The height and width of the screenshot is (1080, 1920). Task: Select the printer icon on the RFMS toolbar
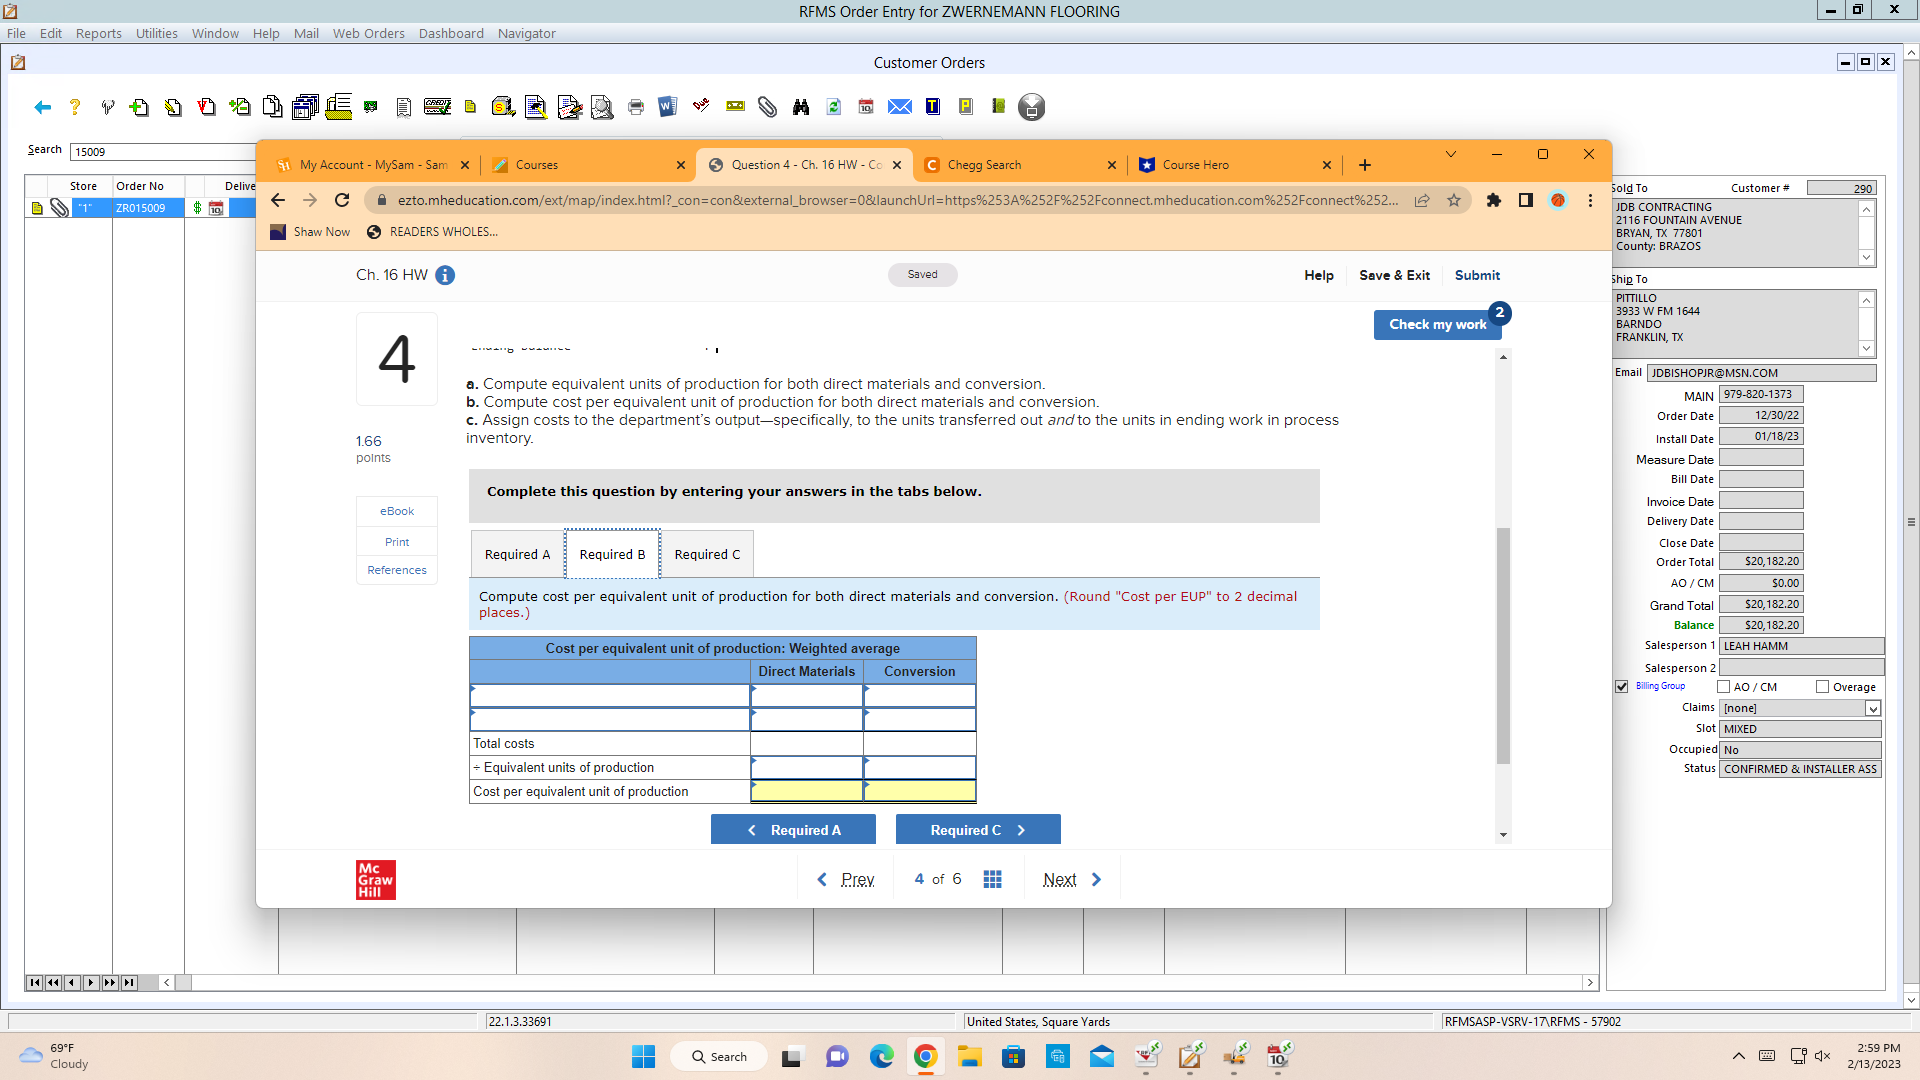coord(636,107)
